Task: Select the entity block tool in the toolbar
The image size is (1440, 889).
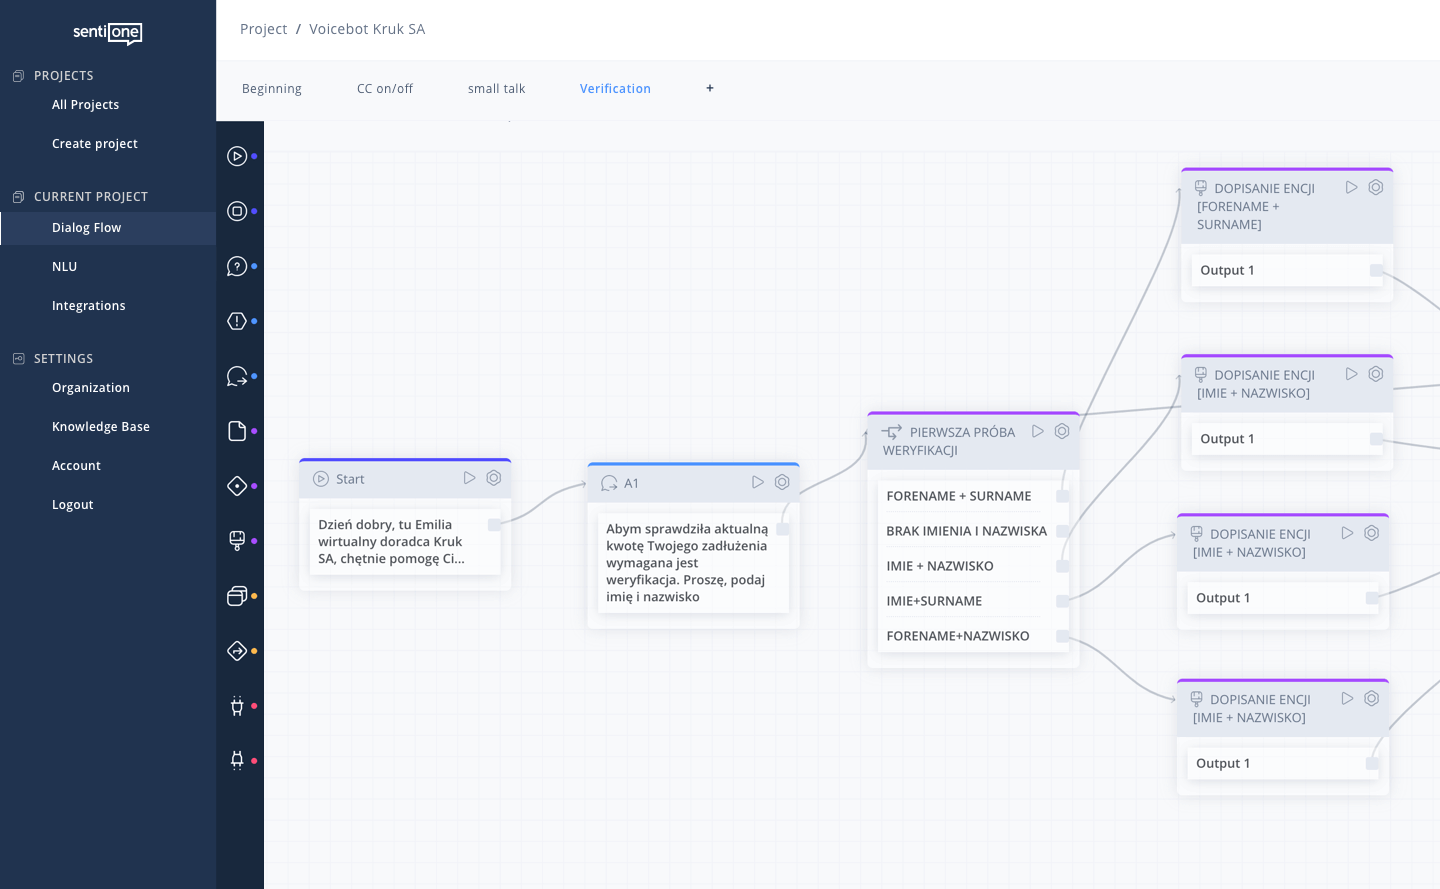Action: point(238,541)
